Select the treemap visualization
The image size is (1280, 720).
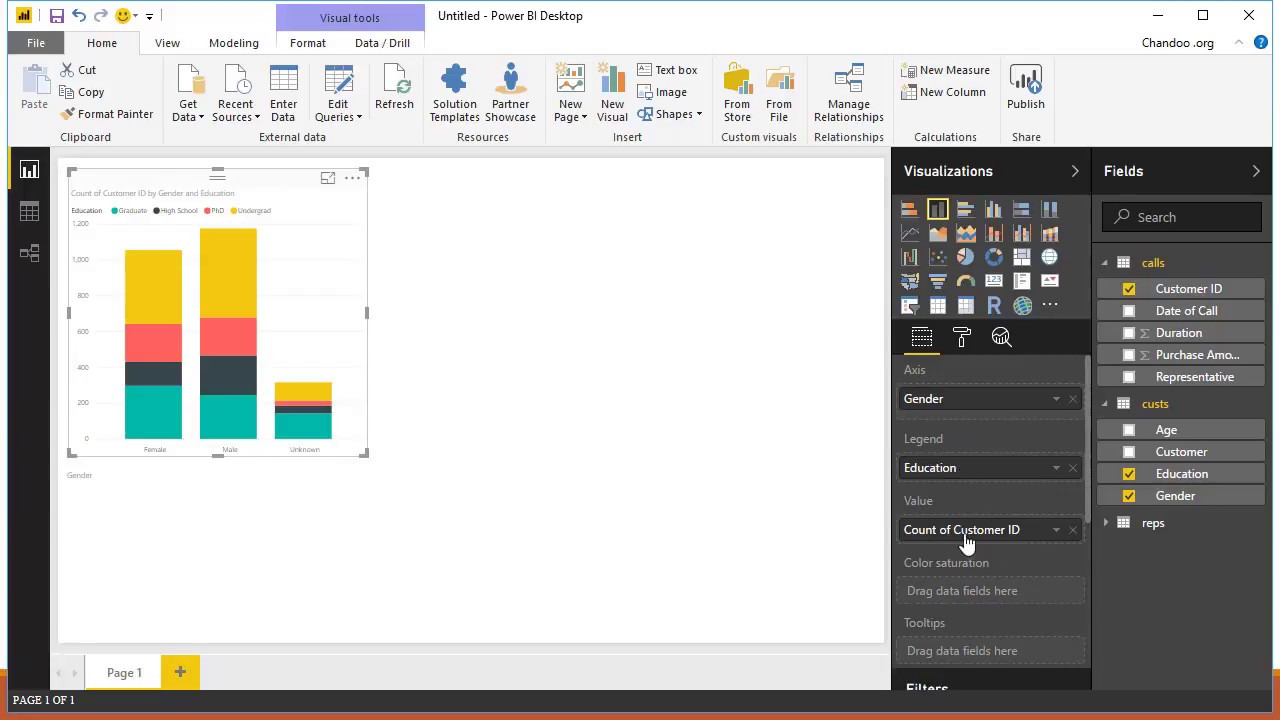(1021, 257)
